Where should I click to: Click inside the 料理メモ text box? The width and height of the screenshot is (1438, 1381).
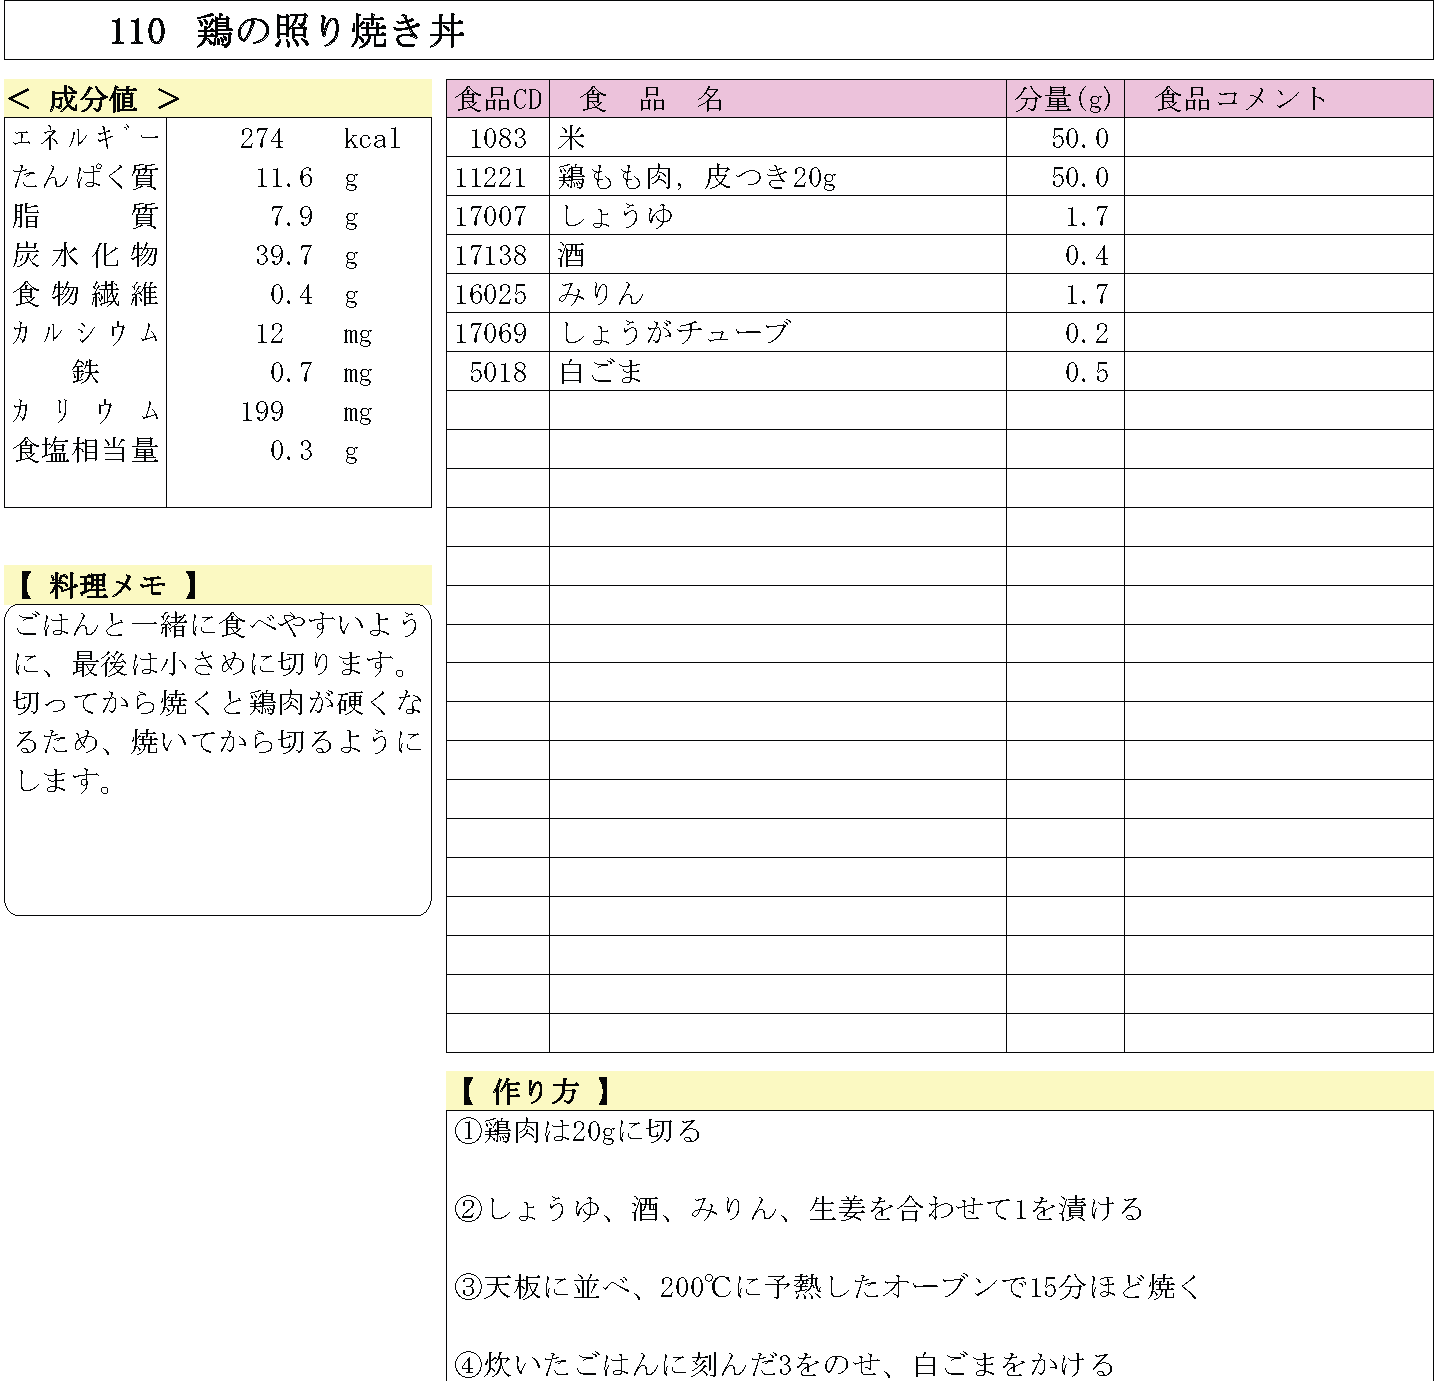(x=218, y=760)
